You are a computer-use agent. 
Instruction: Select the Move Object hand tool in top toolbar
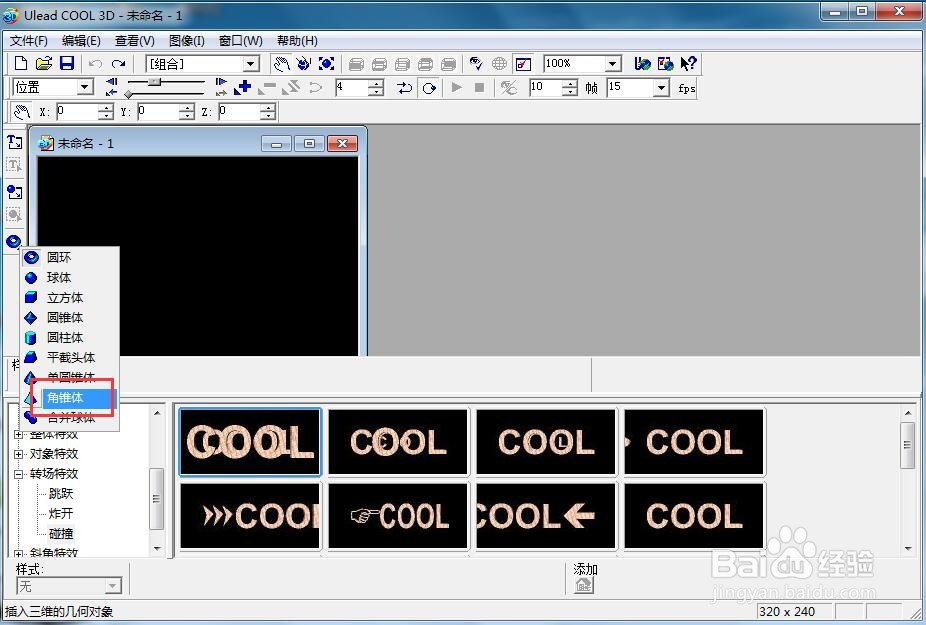(x=282, y=63)
